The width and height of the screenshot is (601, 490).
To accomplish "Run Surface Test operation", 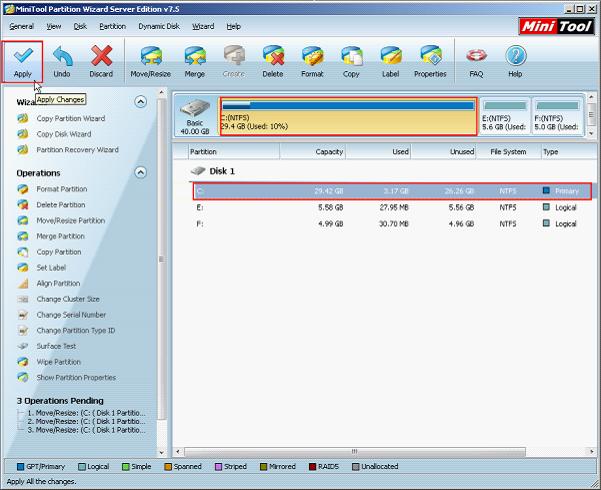I will (56, 346).
